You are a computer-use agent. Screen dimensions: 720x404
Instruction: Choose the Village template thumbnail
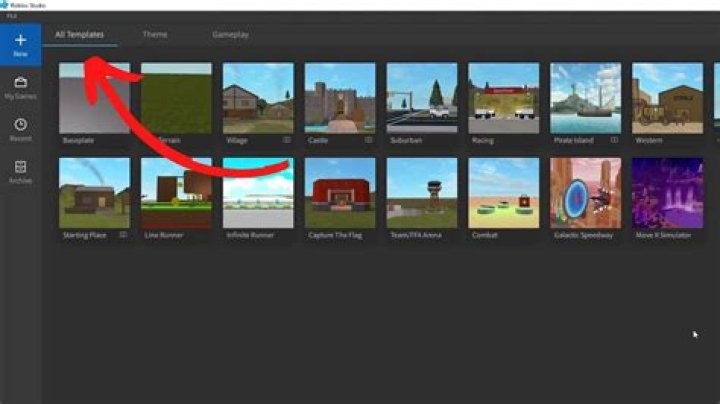coord(258,98)
